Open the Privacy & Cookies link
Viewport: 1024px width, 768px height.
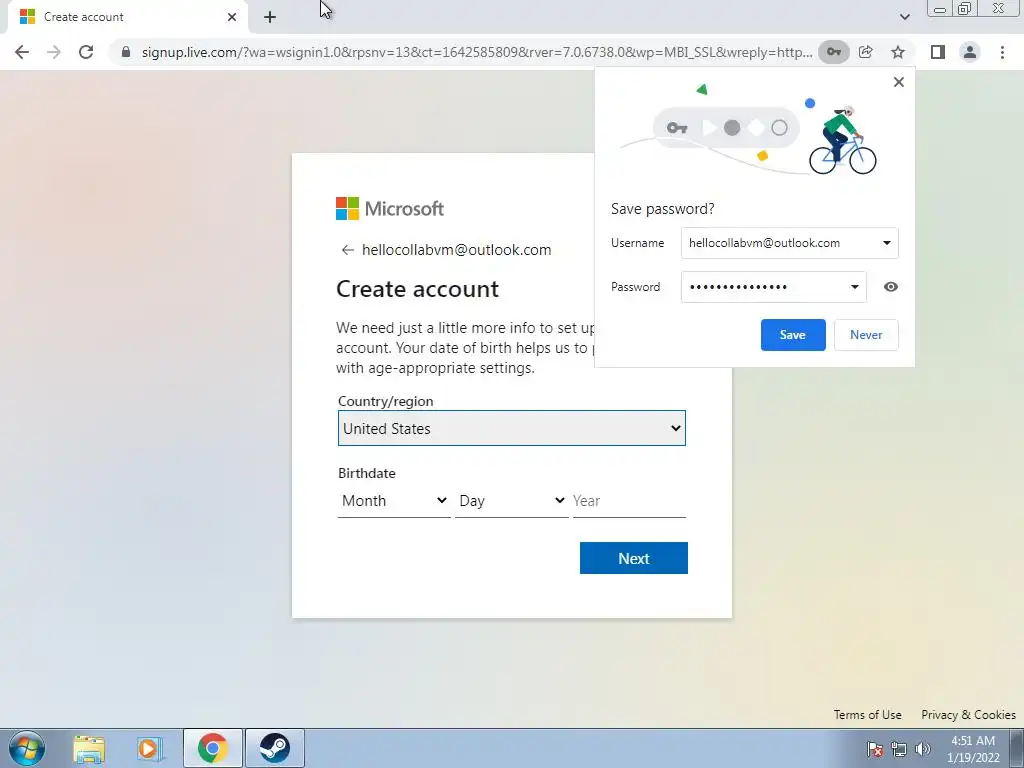[x=968, y=714]
